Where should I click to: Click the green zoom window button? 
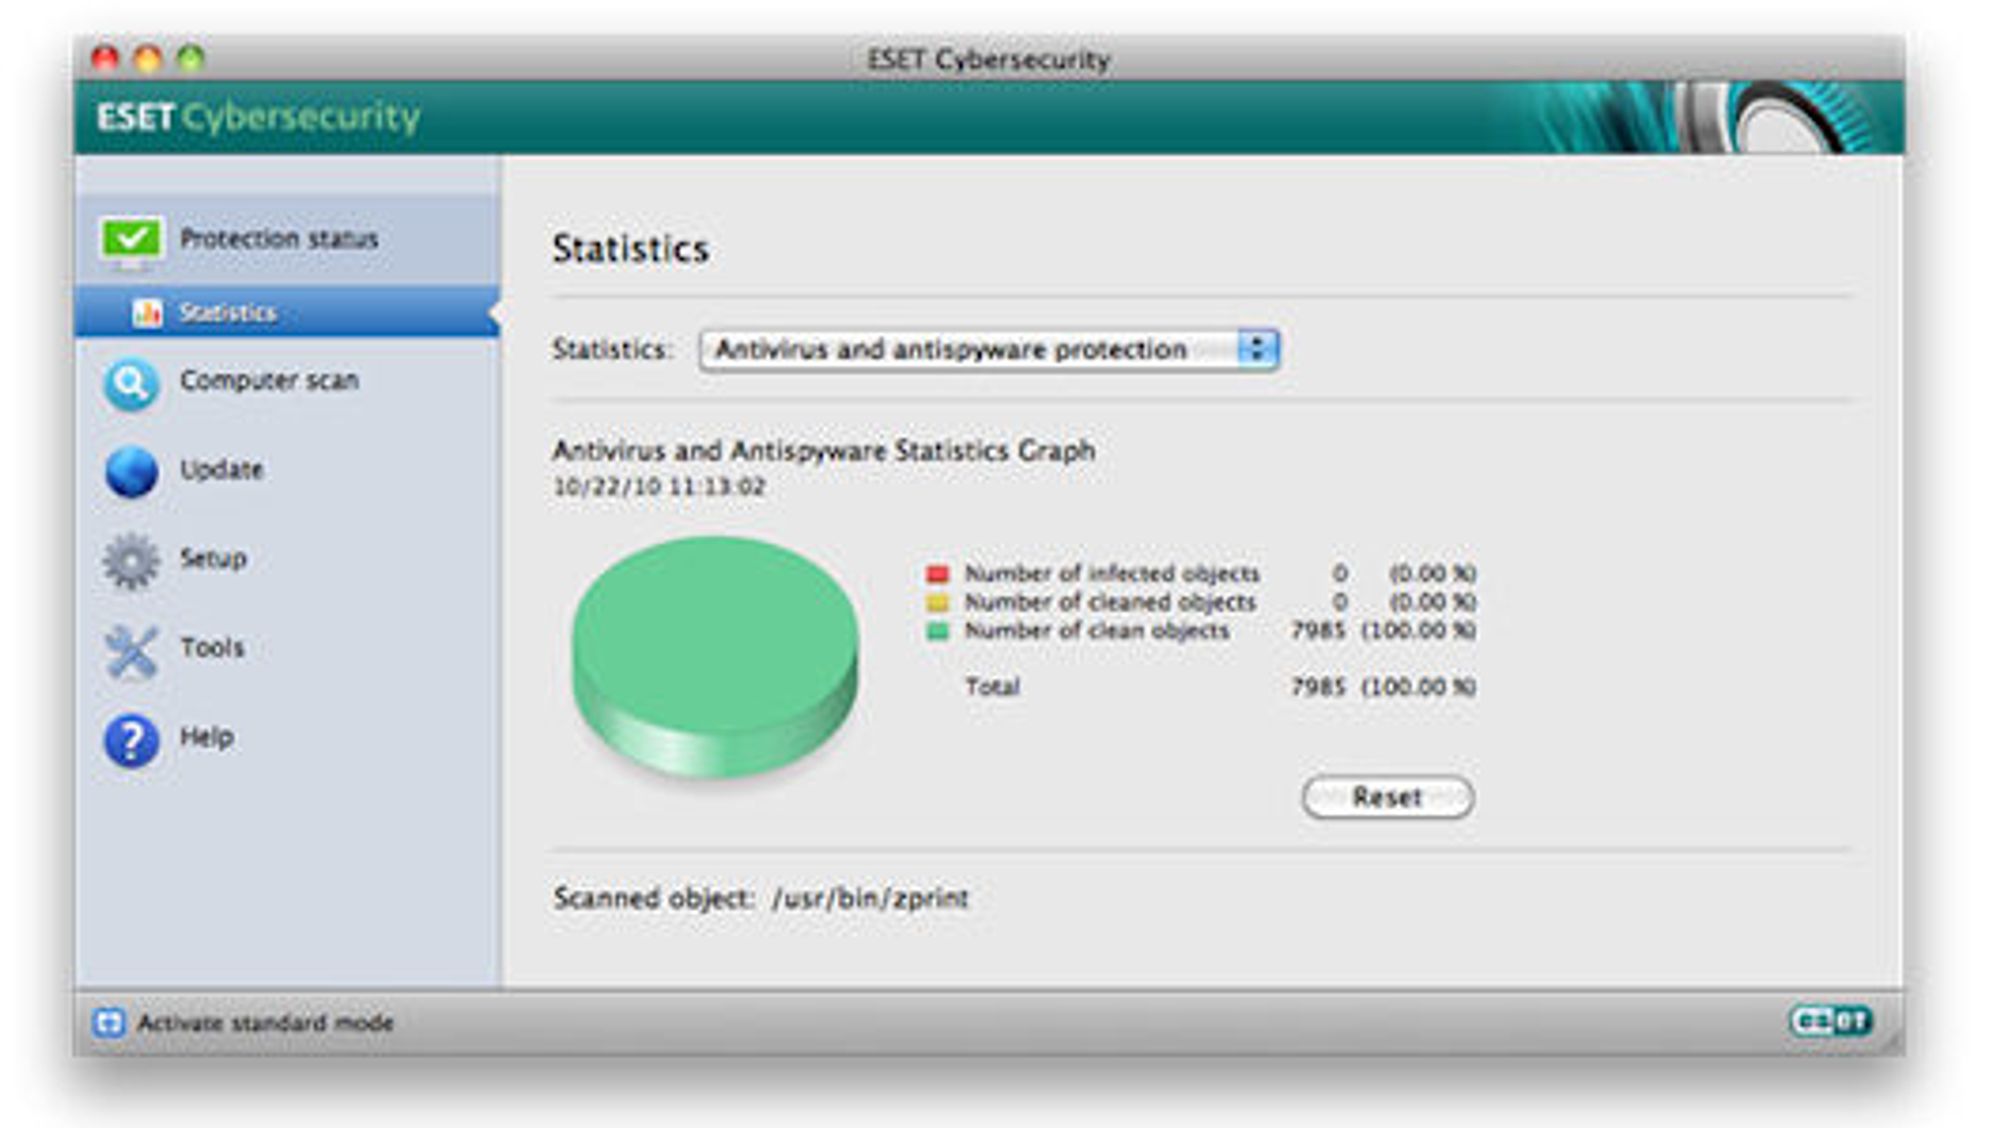[191, 59]
